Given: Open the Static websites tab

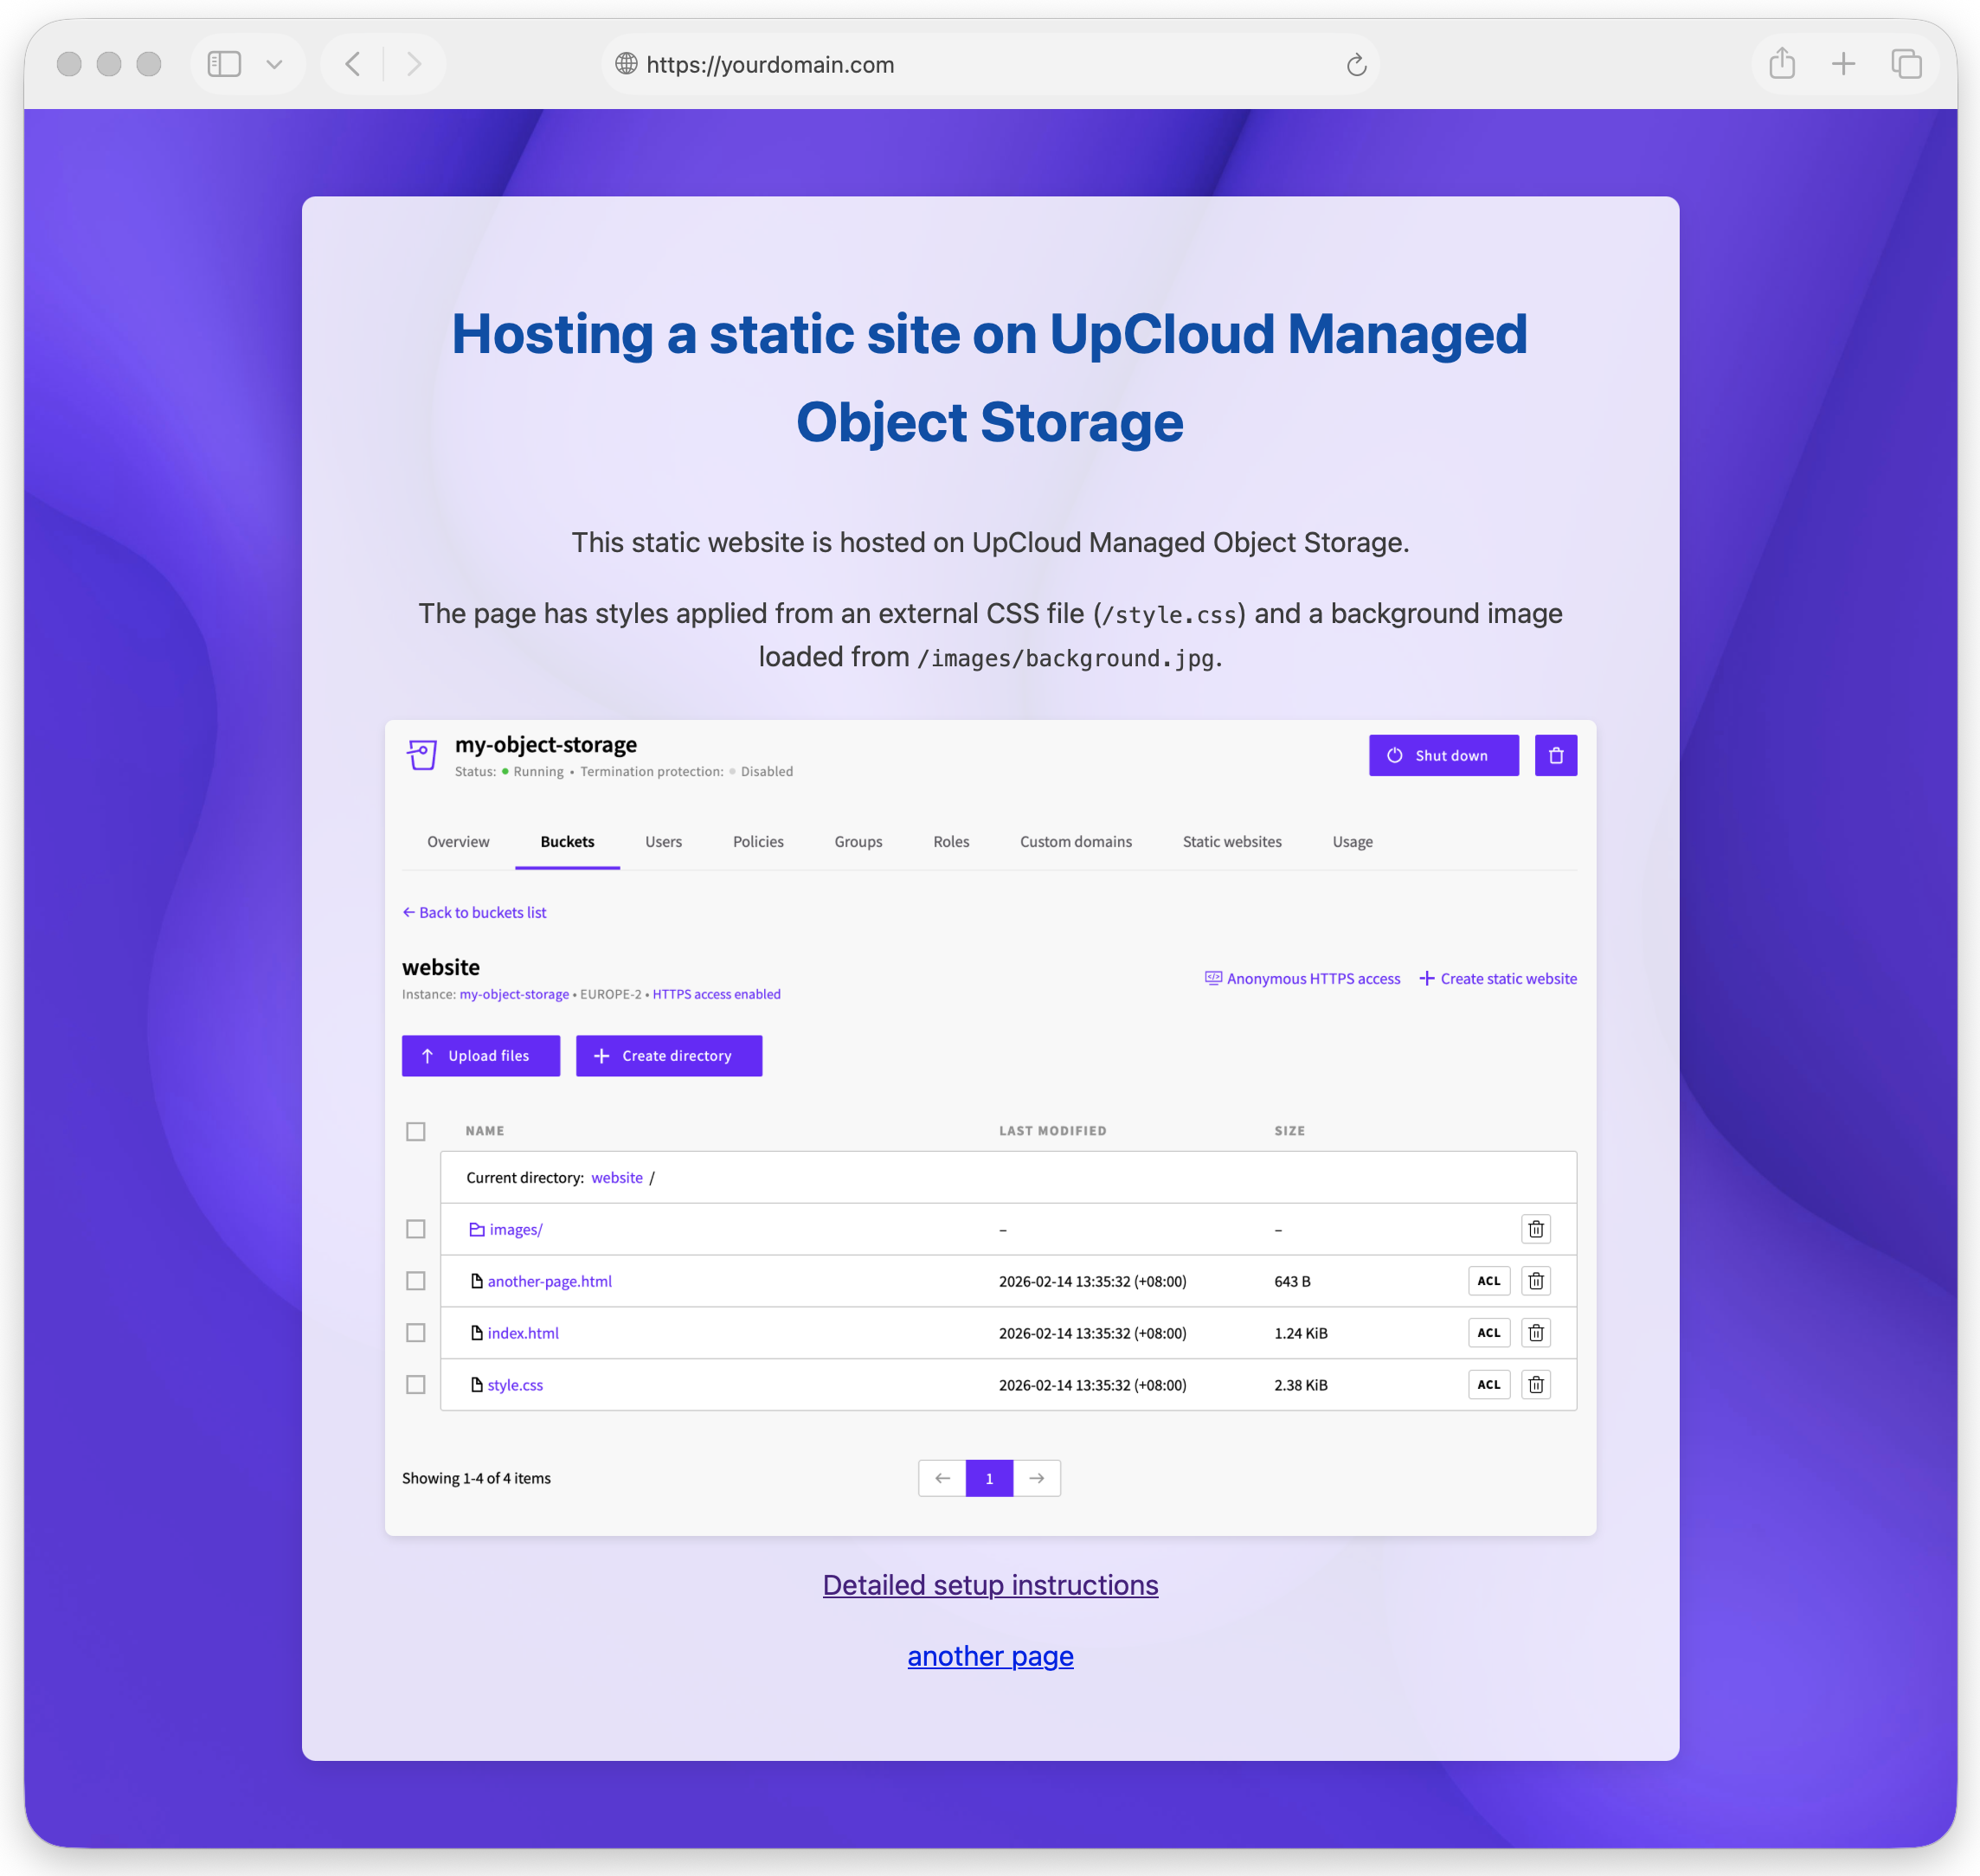Looking at the screenshot, I should (x=1232, y=842).
